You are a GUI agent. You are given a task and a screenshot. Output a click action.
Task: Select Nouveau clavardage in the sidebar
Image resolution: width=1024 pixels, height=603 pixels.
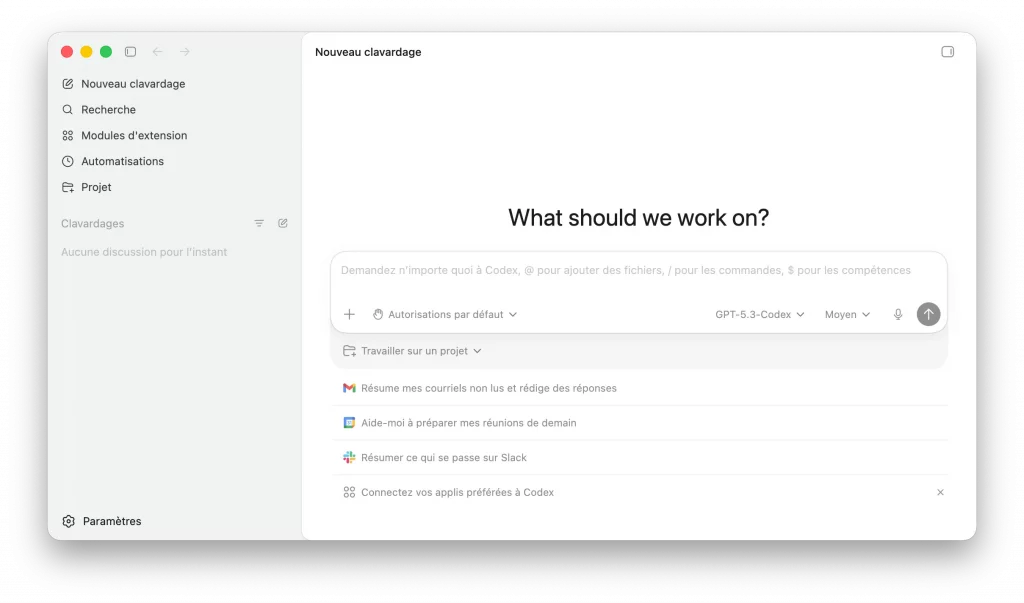[131, 84]
